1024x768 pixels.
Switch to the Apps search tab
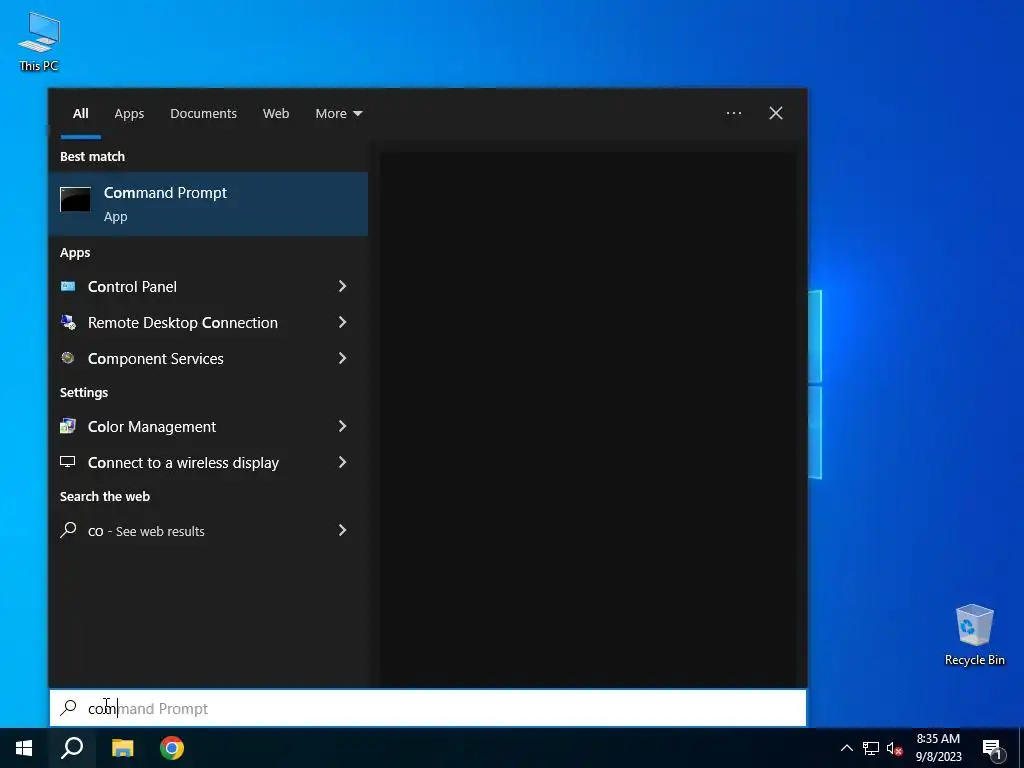(x=129, y=114)
